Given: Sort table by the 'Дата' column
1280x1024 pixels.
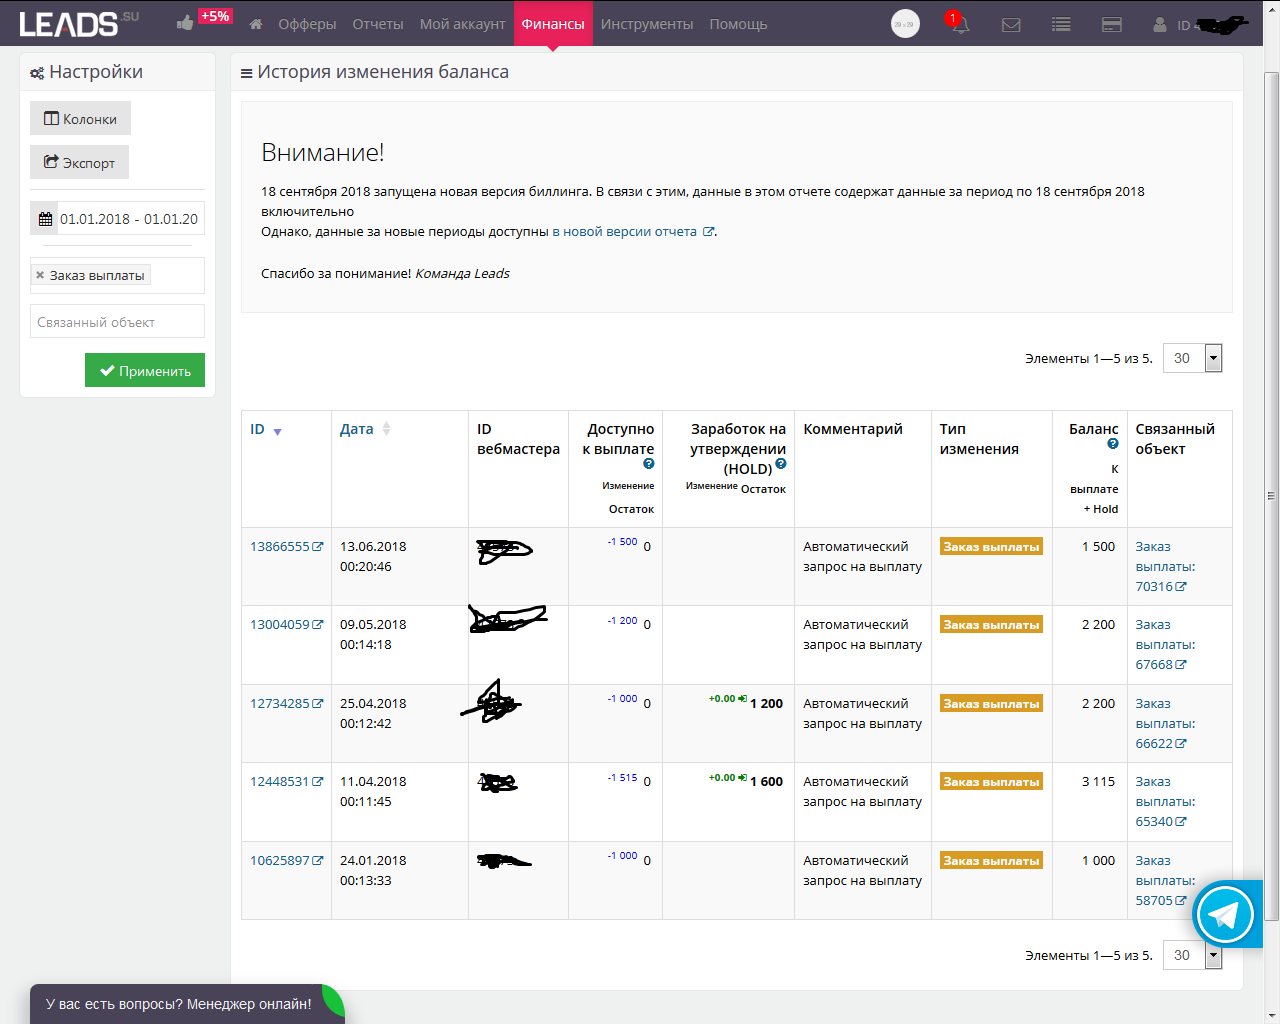Looking at the screenshot, I should point(365,430).
